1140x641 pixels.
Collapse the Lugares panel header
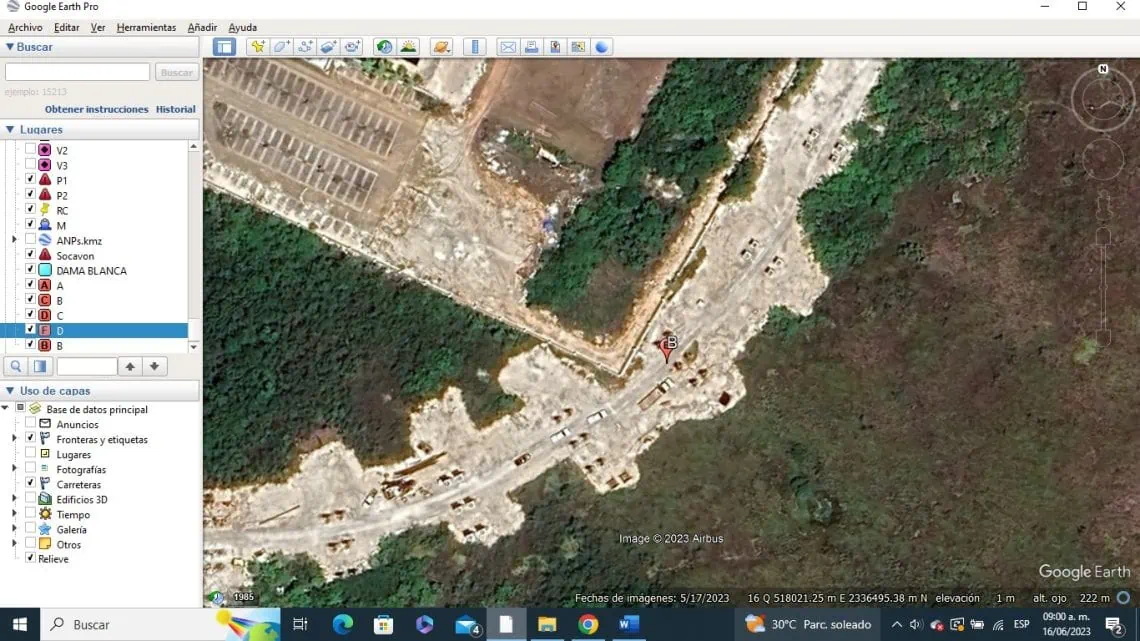(10, 129)
